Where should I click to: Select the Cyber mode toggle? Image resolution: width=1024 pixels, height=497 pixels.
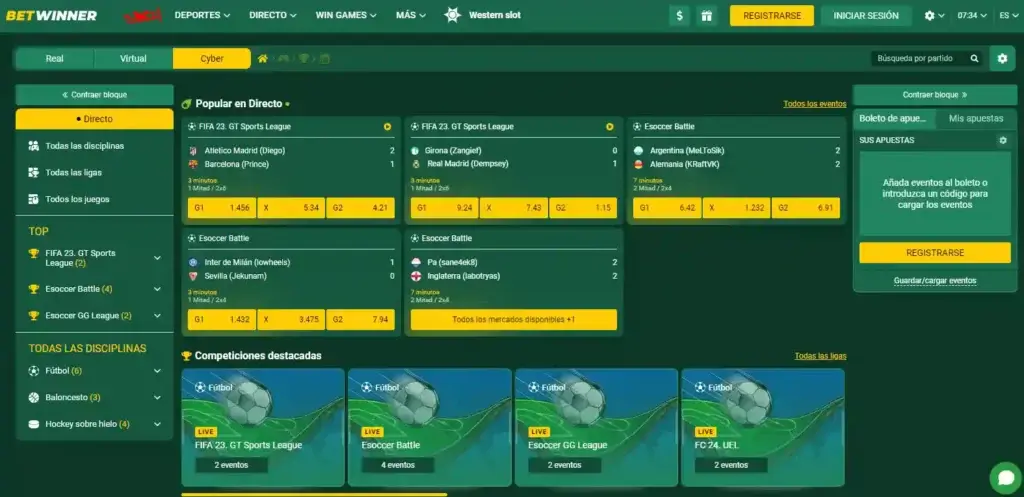pyautogui.click(x=212, y=59)
